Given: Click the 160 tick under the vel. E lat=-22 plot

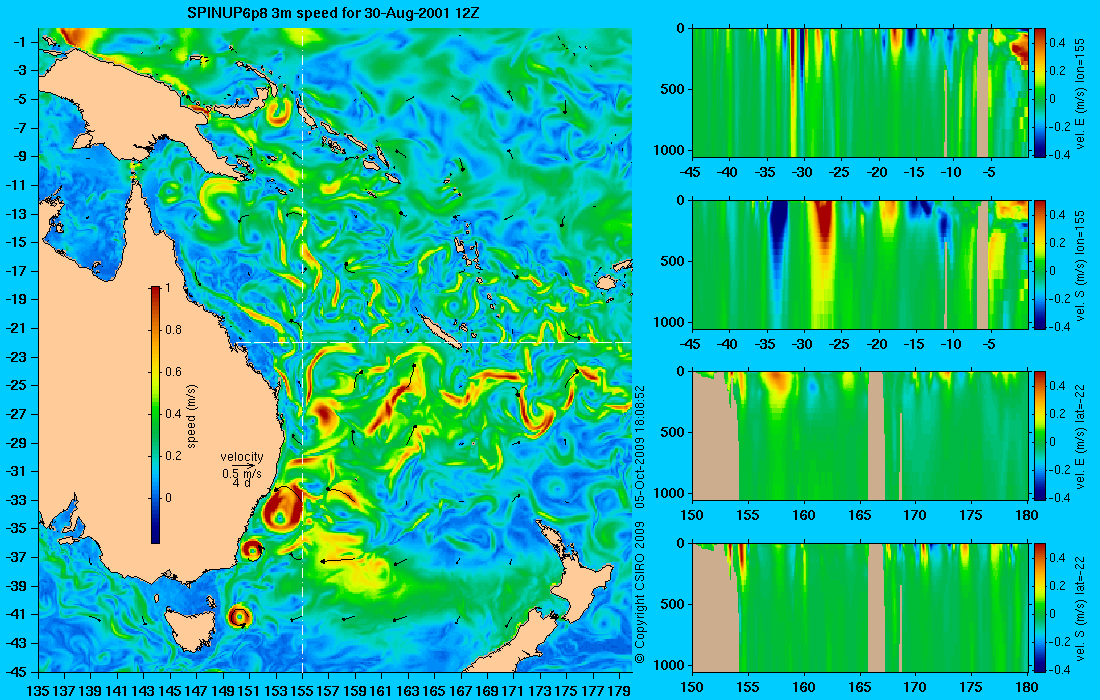Looking at the screenshot, I should (x=804, y=516).
